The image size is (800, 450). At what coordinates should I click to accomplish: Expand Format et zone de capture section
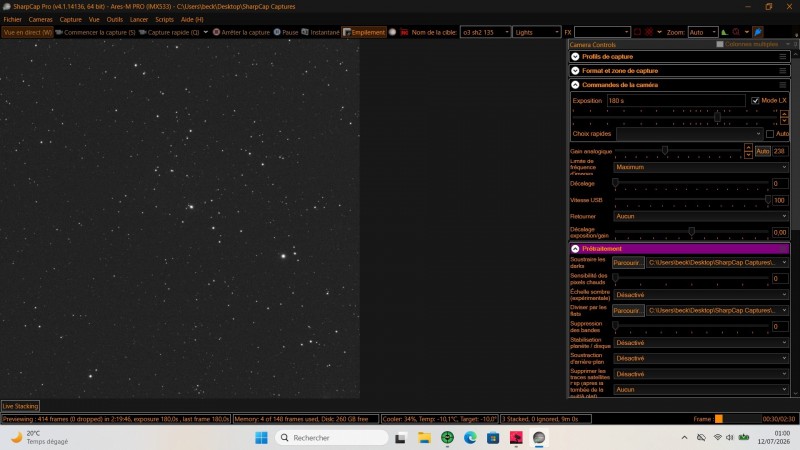click(576, 71)
